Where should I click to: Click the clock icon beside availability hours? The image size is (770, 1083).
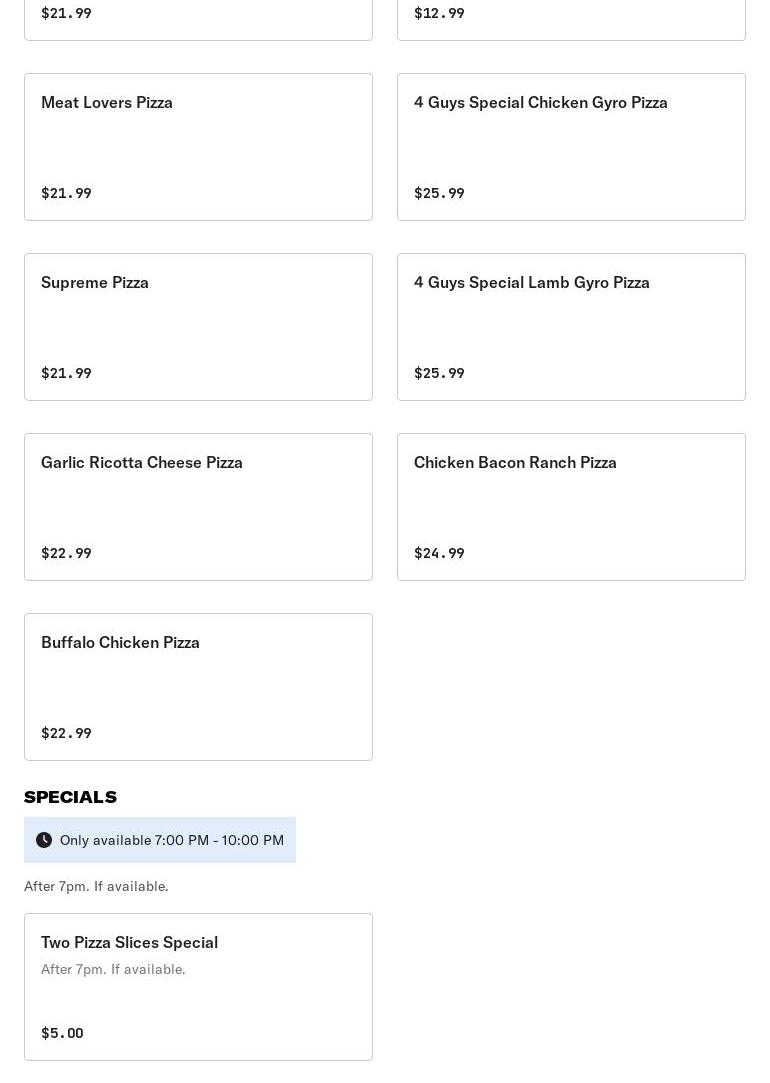tap(44, 840)
